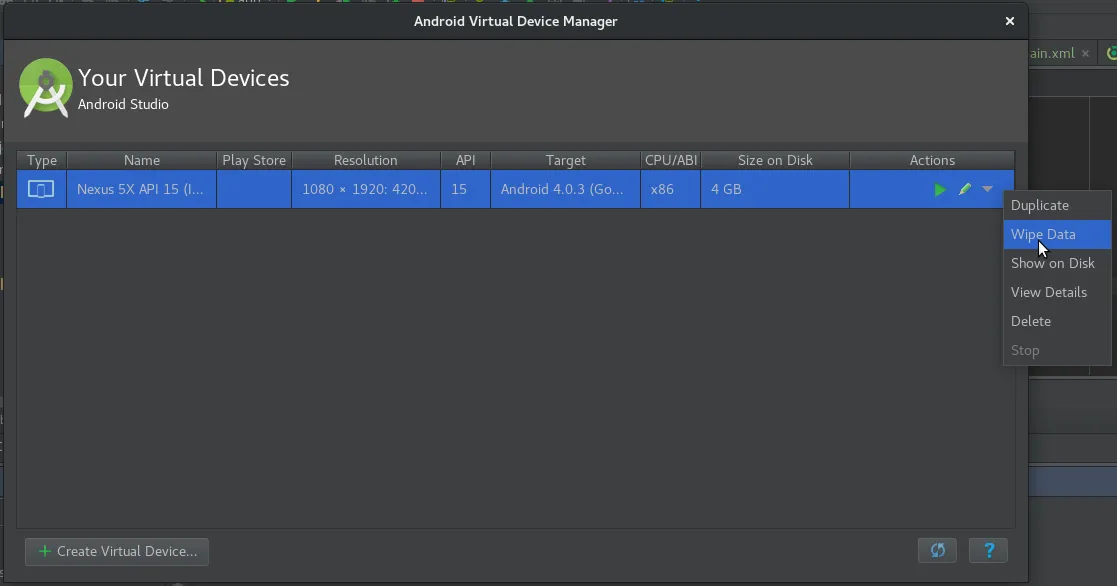Close the ain.xml editor tab behind dialog
This screenshot has width=1117, height=586.
tap(1085, 53)
